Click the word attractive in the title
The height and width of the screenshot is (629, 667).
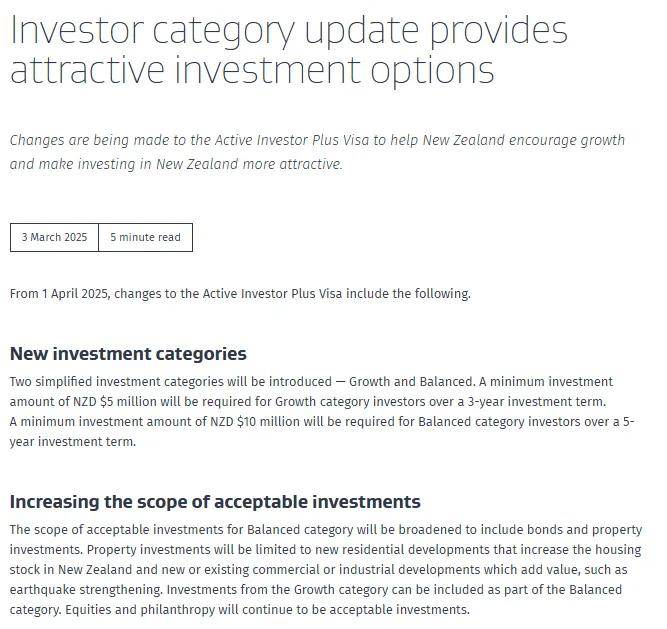(x=87, y=70)
